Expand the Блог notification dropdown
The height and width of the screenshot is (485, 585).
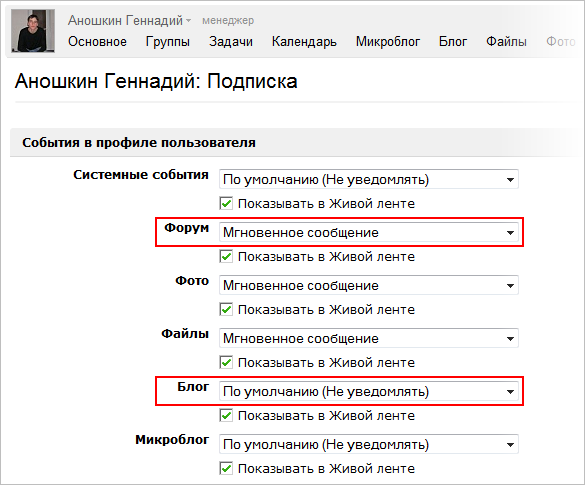pos(369,391)
